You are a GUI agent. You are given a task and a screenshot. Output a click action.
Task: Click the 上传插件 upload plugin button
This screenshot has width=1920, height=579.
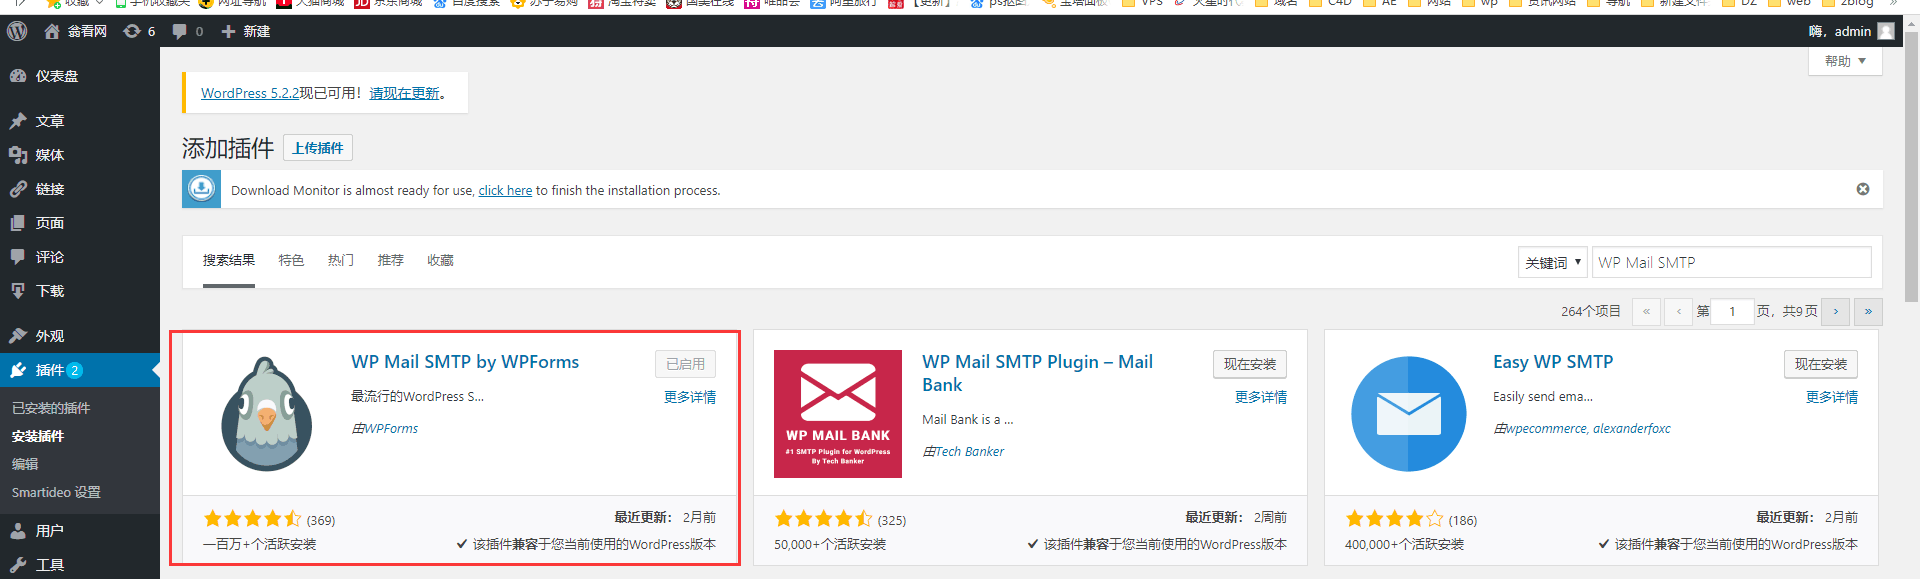318,148
